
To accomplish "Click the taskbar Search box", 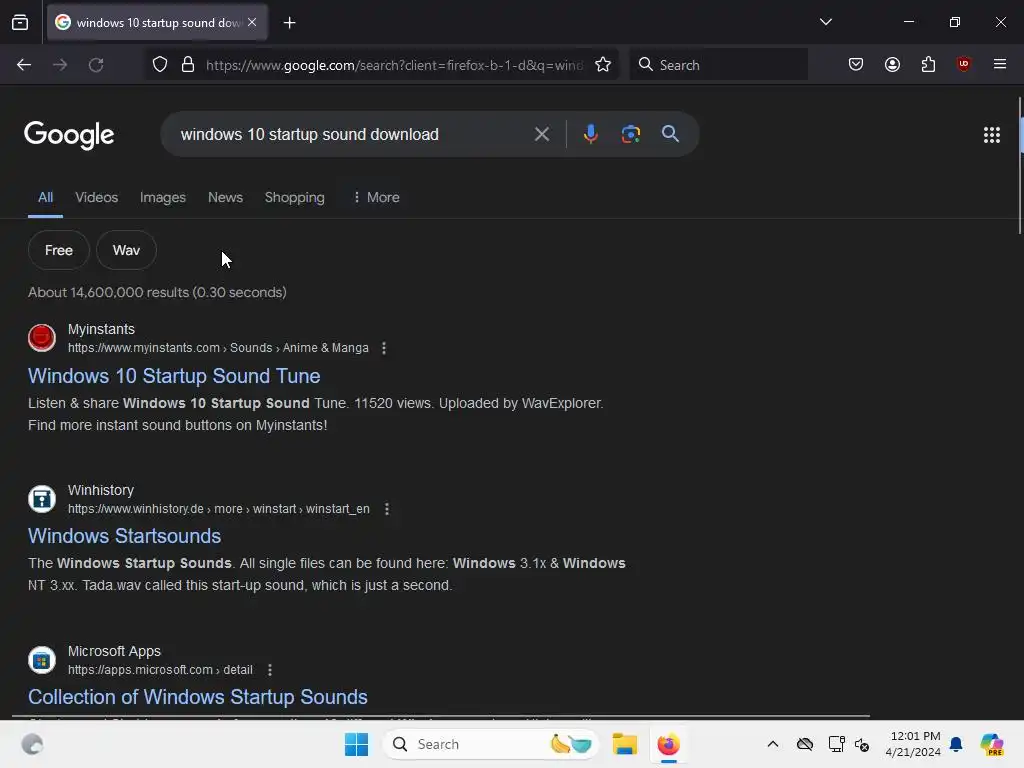I will 490,744.
